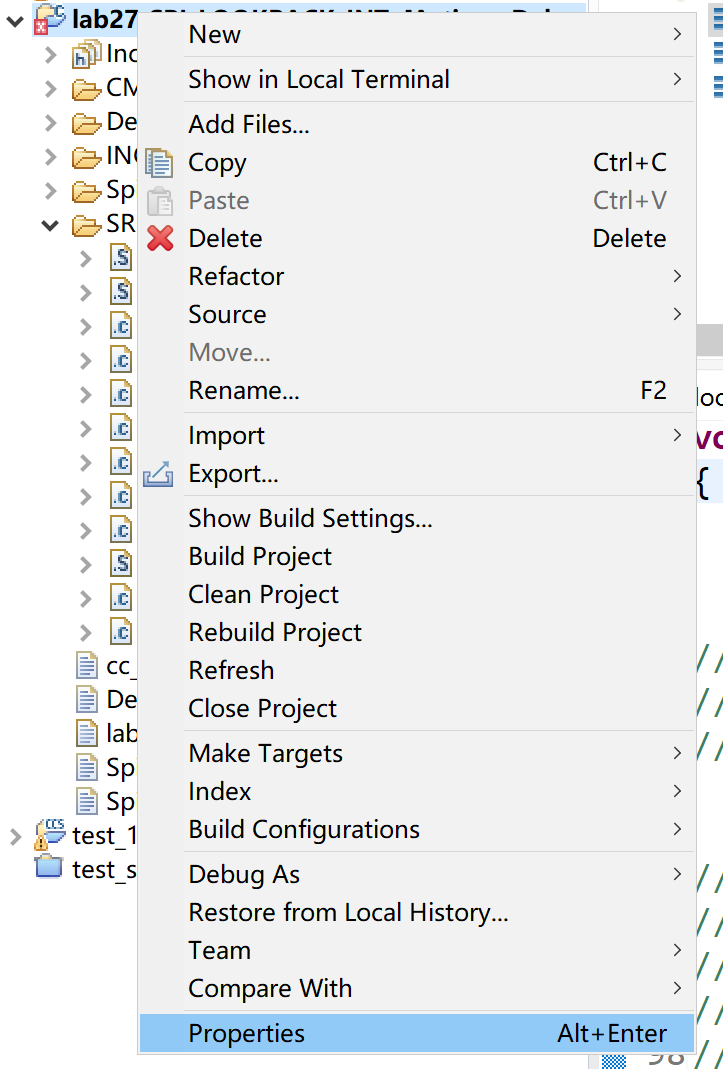This screenshot has height=1069, width=723.
Task: Open Properties from the context menu
Action: click(x=246, y=1034)
